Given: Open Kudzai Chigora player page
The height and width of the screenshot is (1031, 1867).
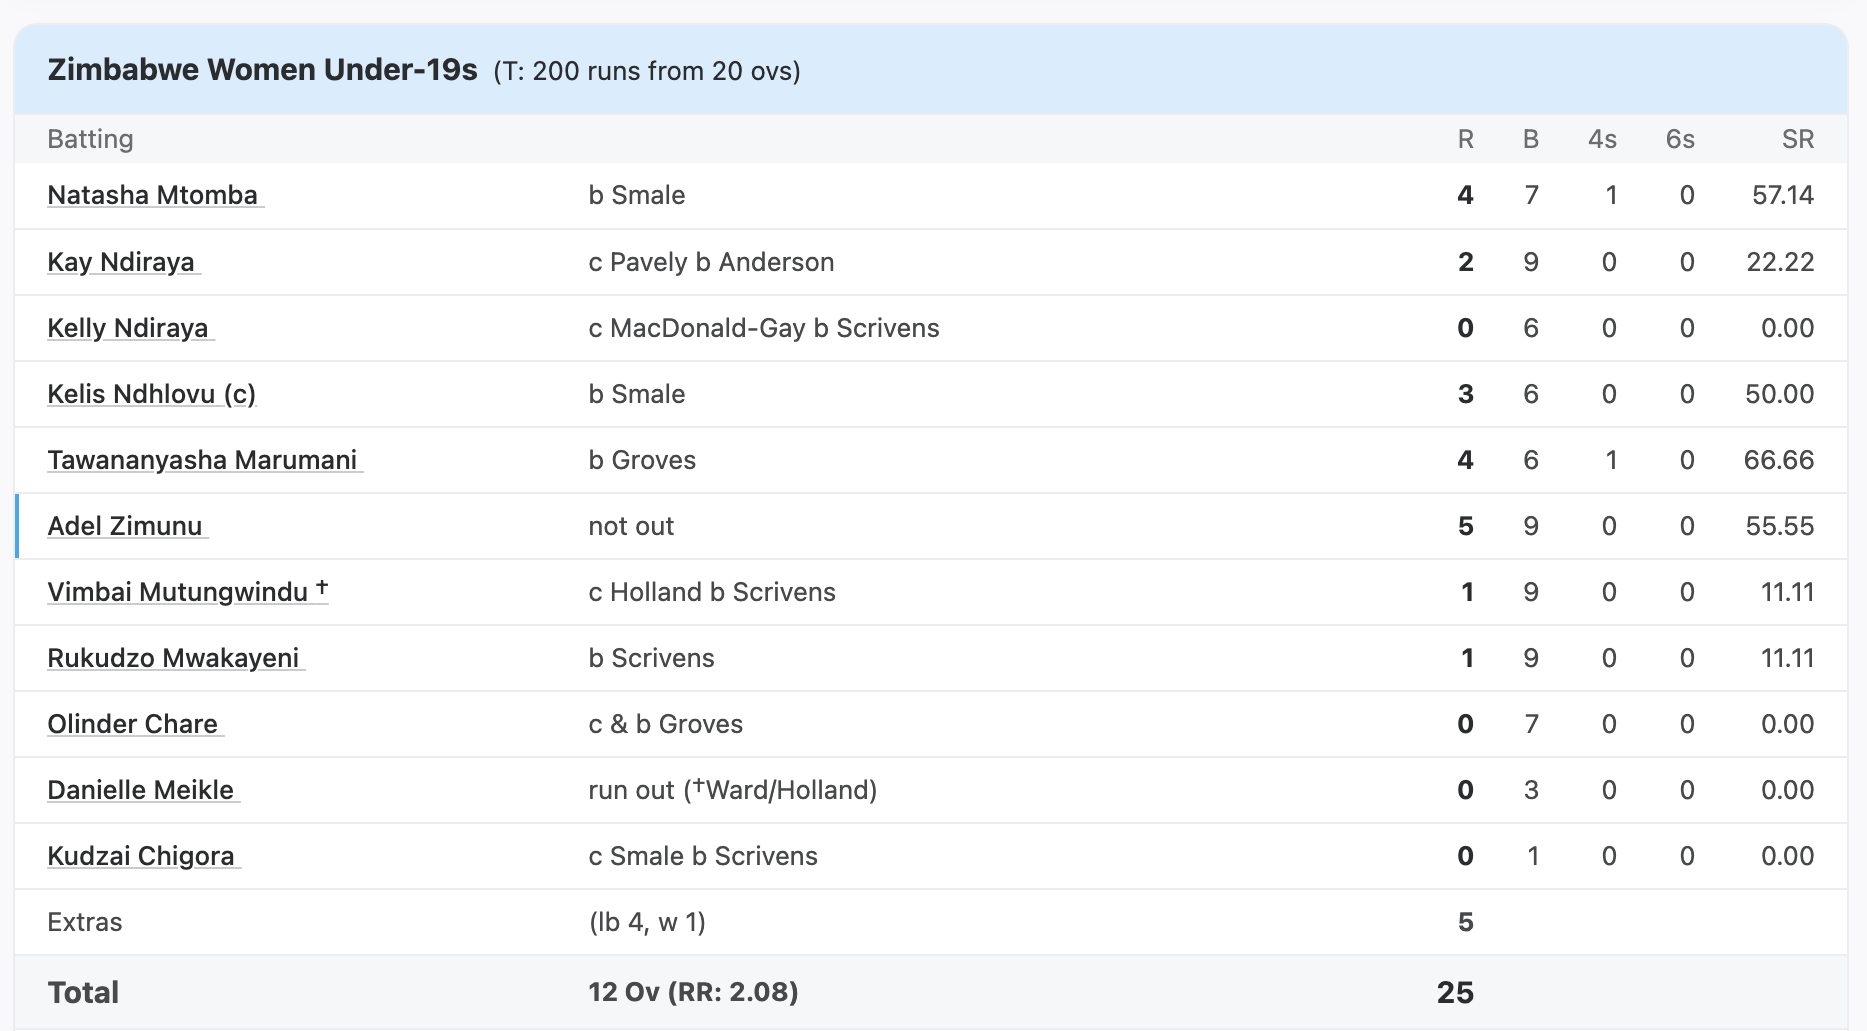Looking at the screenshot, I should [141, 856].
